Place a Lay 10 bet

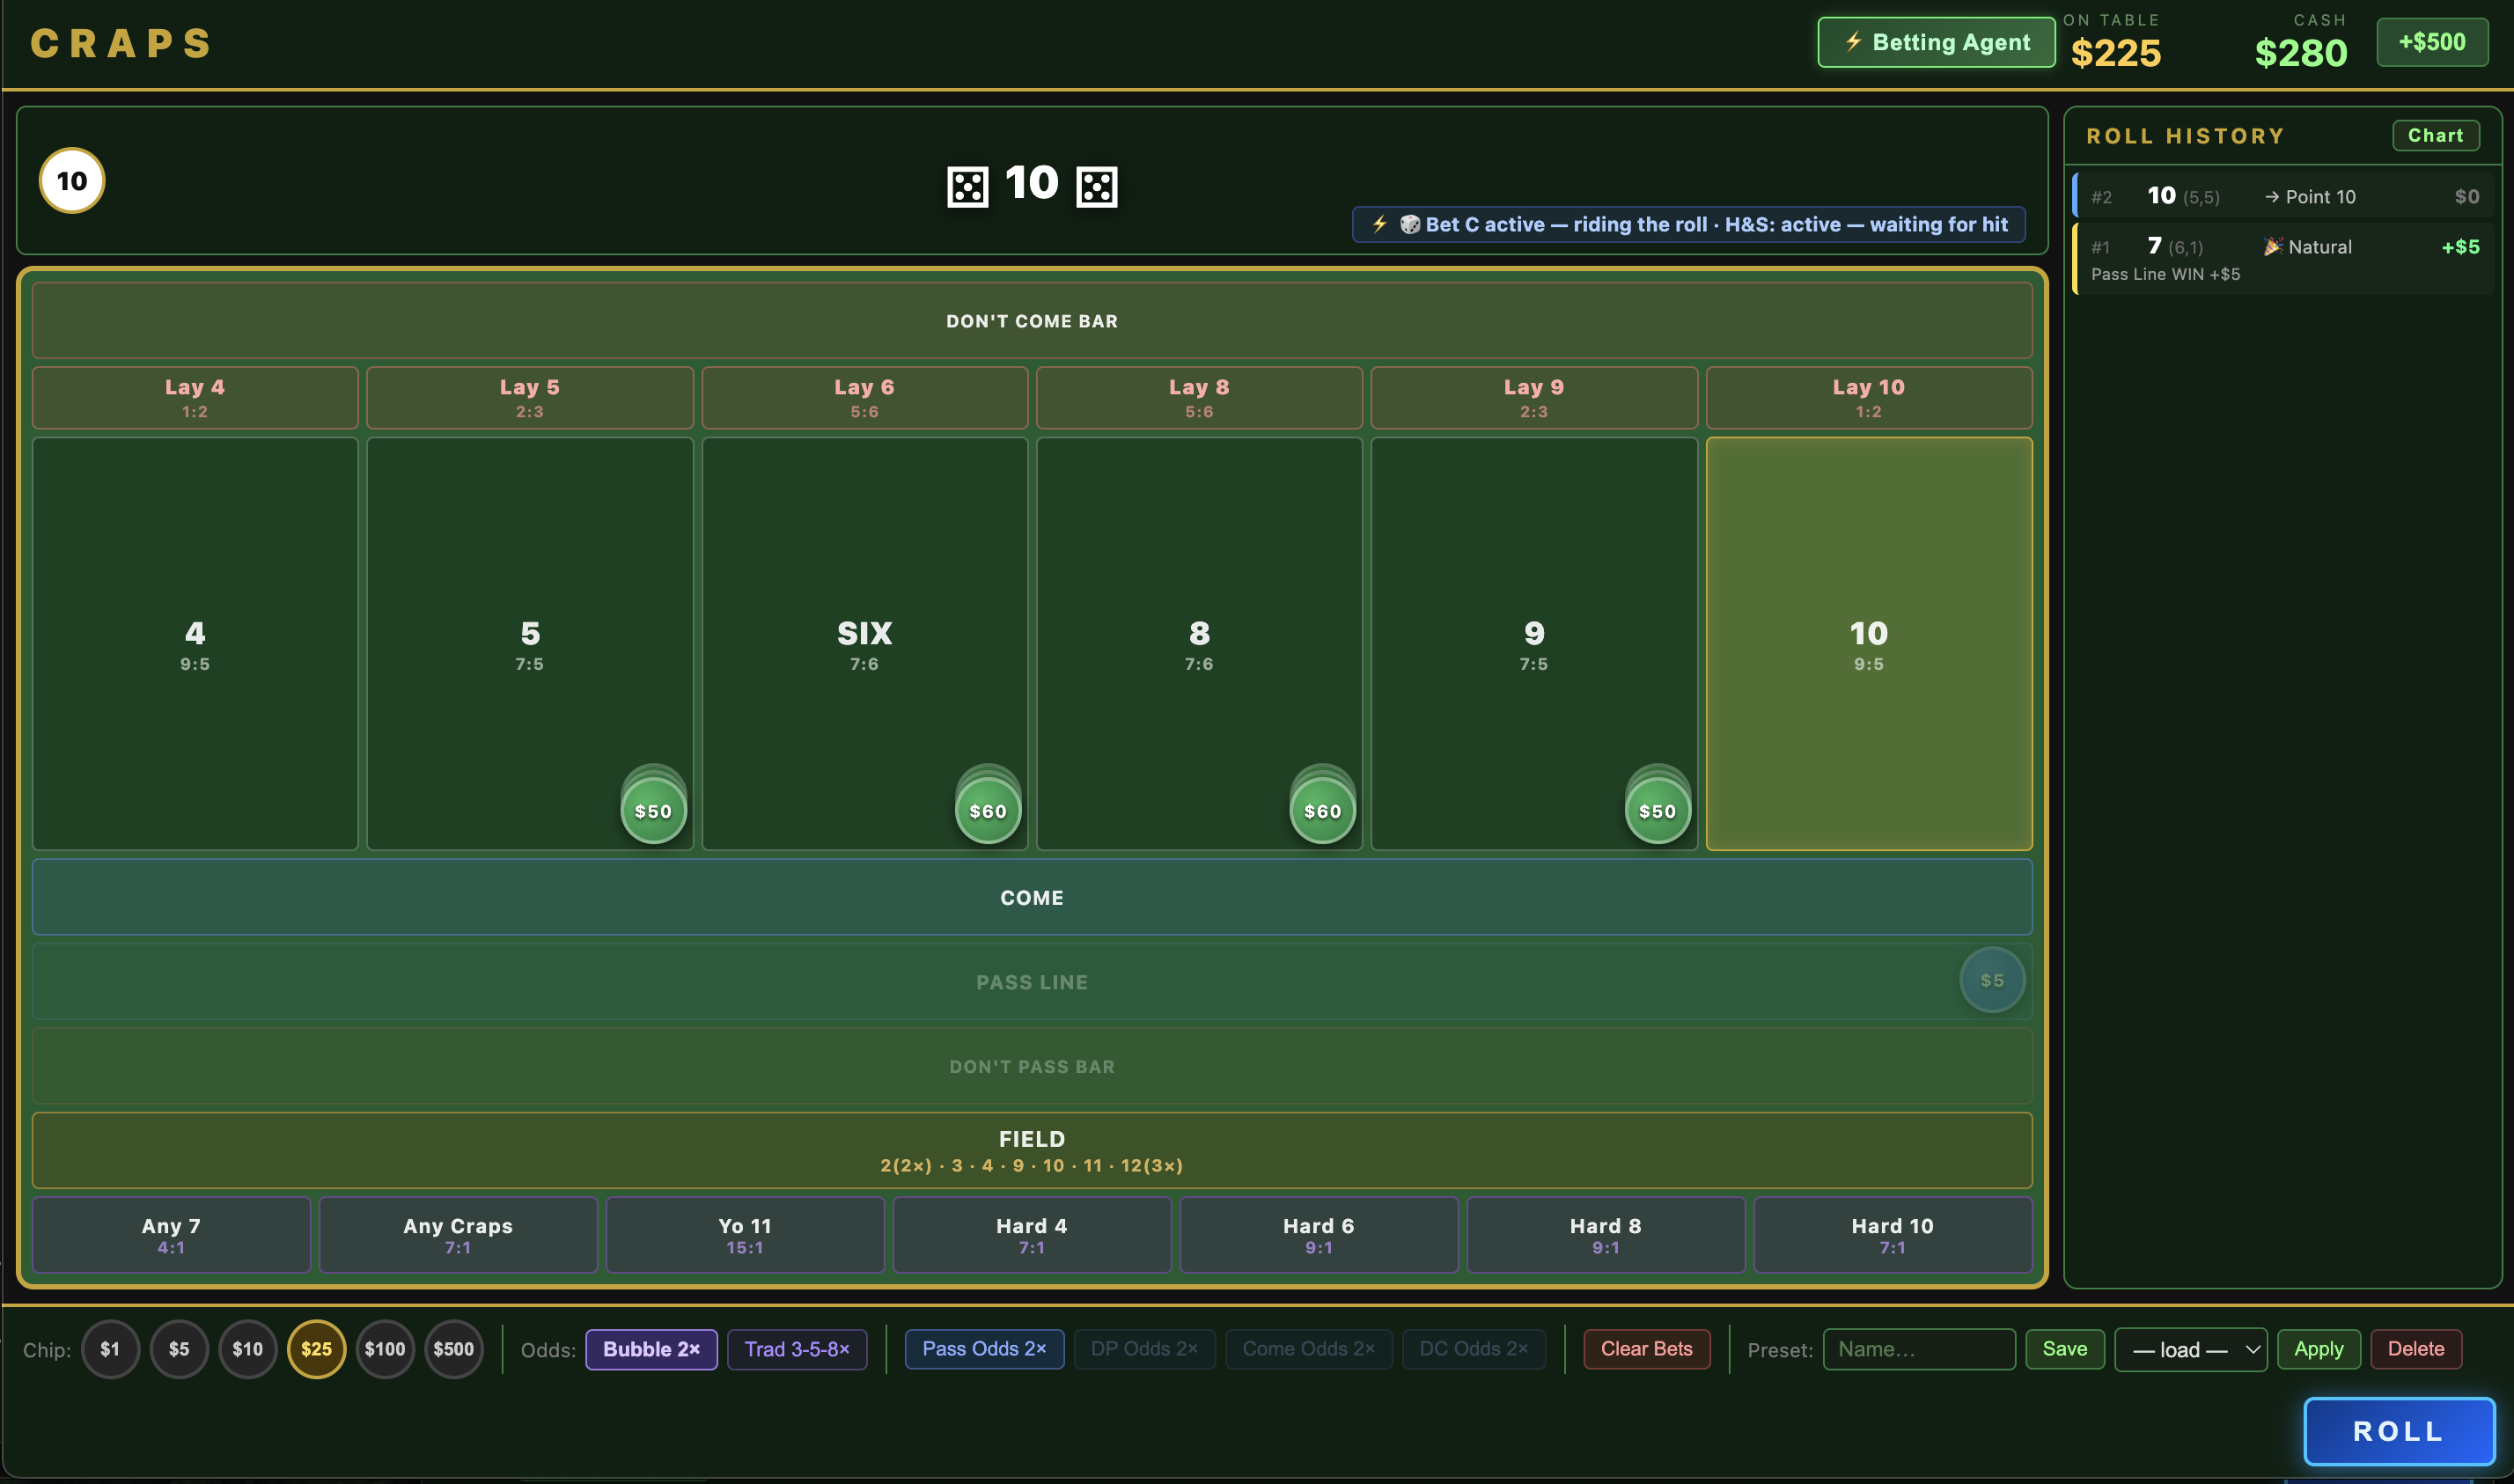(1869, 398)
